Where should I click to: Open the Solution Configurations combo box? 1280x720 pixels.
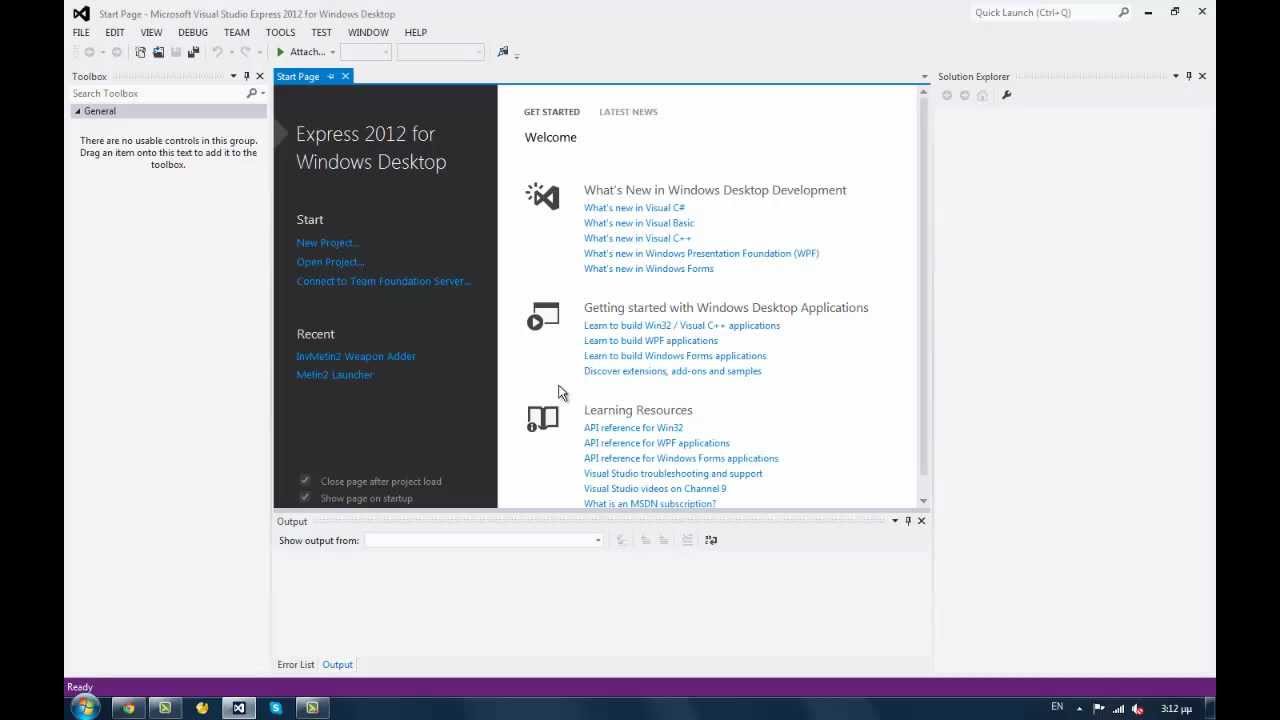[365, 52]
